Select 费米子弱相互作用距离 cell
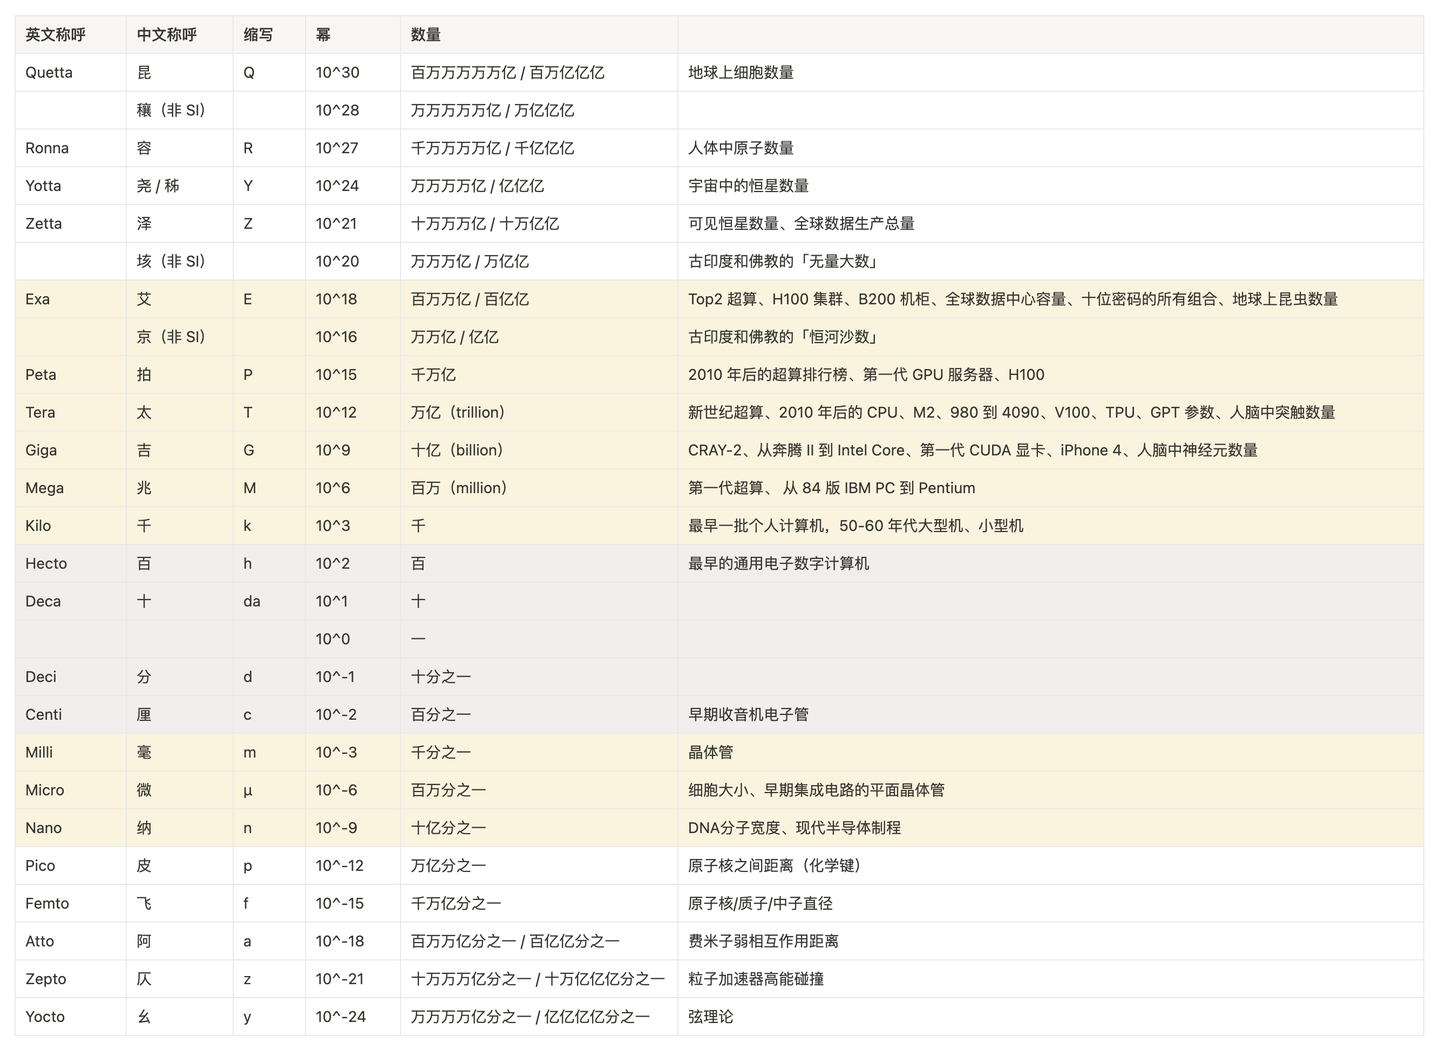 (x=1050, y=942)
